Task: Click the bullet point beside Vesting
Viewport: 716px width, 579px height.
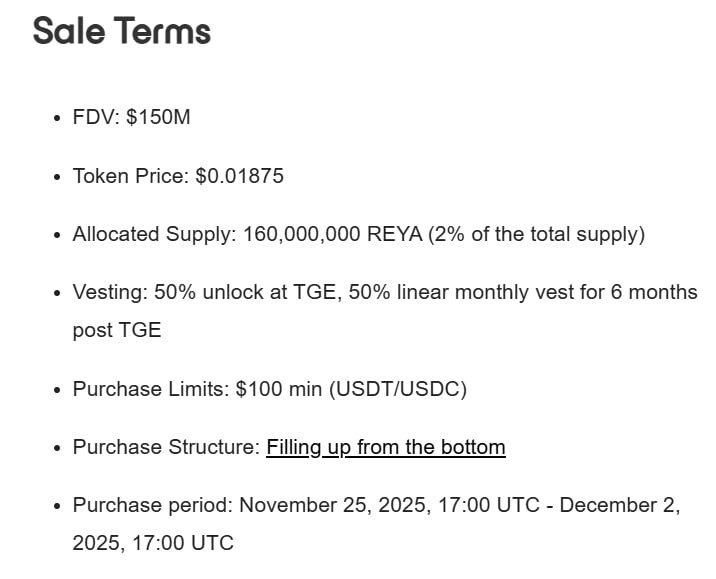Action: [57, 293]
